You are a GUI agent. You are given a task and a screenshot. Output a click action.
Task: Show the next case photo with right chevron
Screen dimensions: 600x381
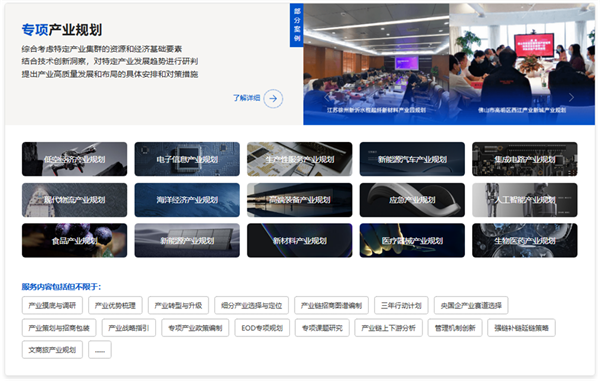(x=571, y=97)
